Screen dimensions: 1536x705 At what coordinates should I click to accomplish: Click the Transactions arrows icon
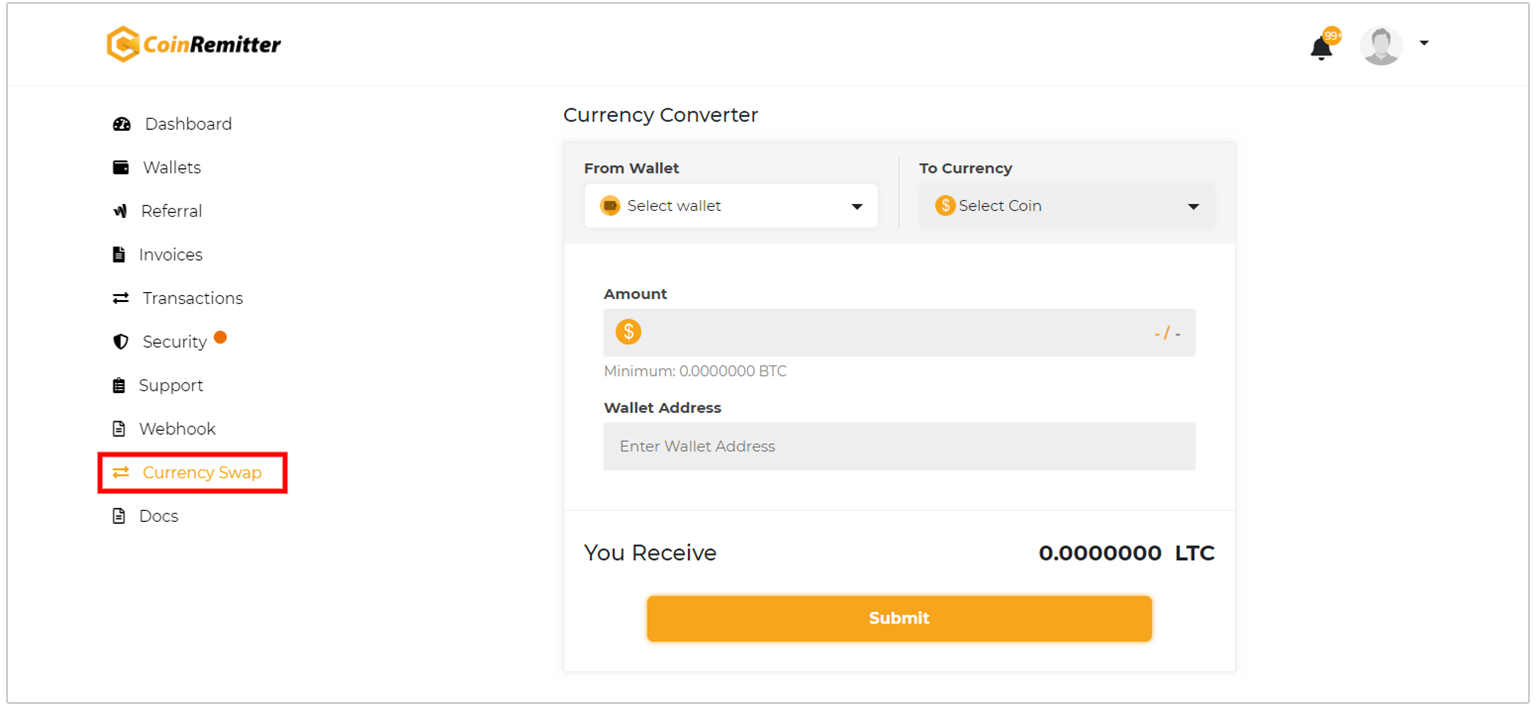coord(121,298)
